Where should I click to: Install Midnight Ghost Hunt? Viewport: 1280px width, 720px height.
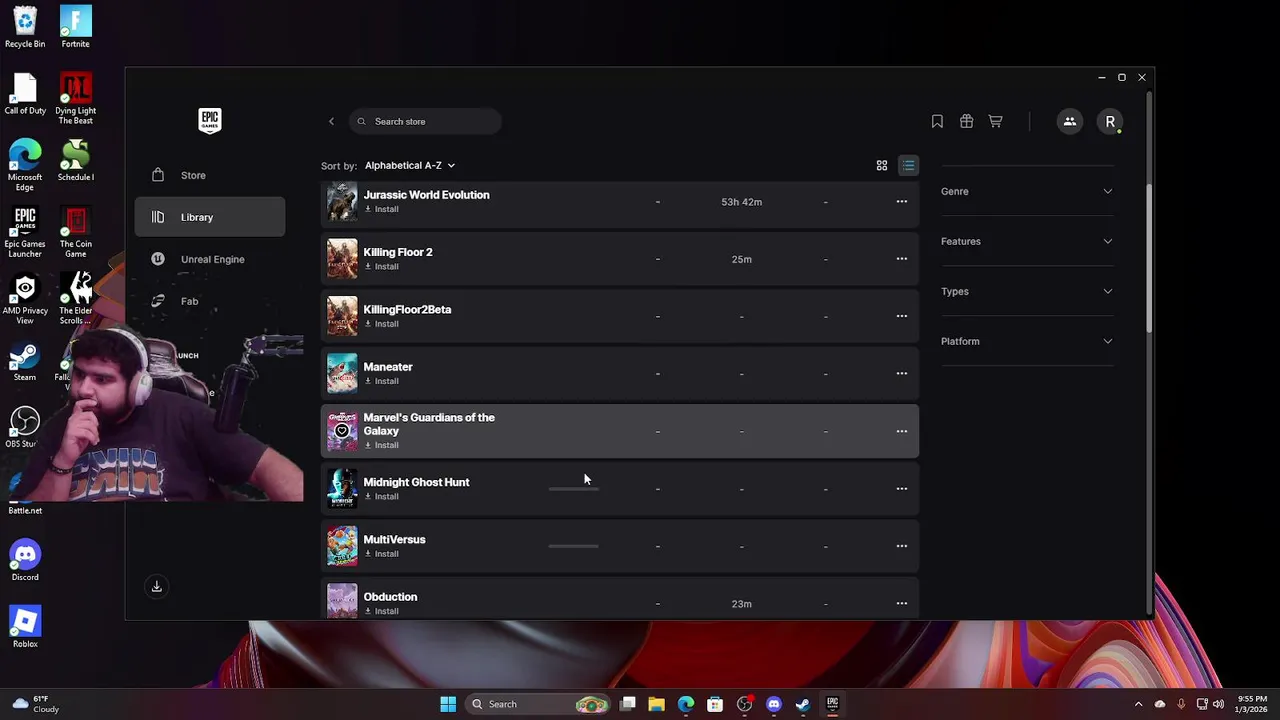pos(381,496)
